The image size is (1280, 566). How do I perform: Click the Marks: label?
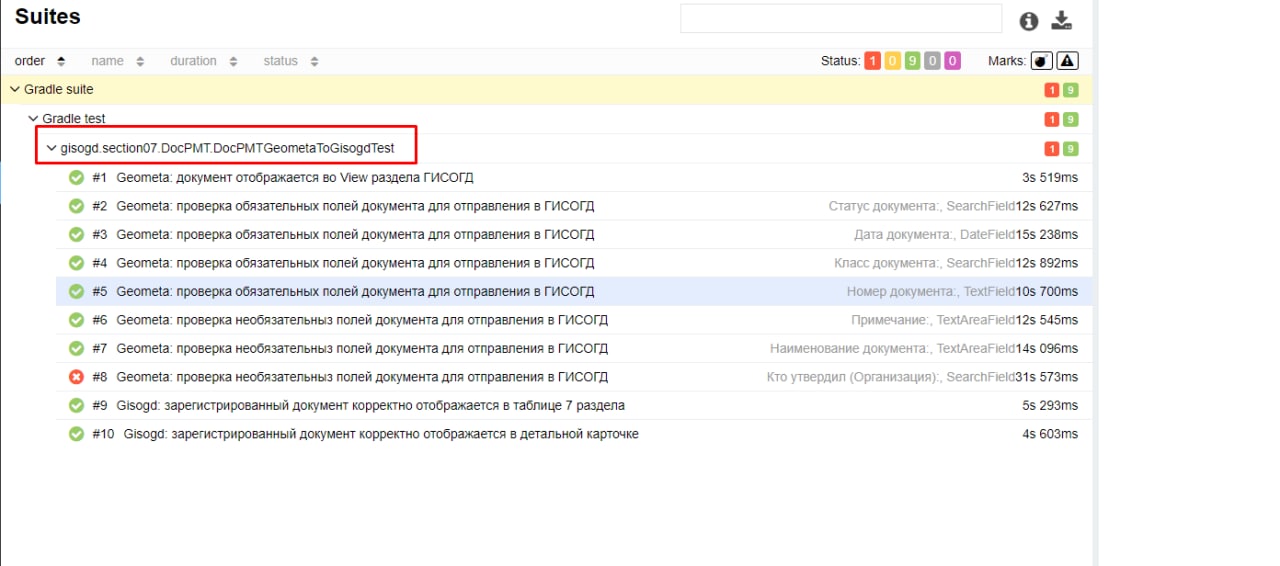click(1007, 61)
